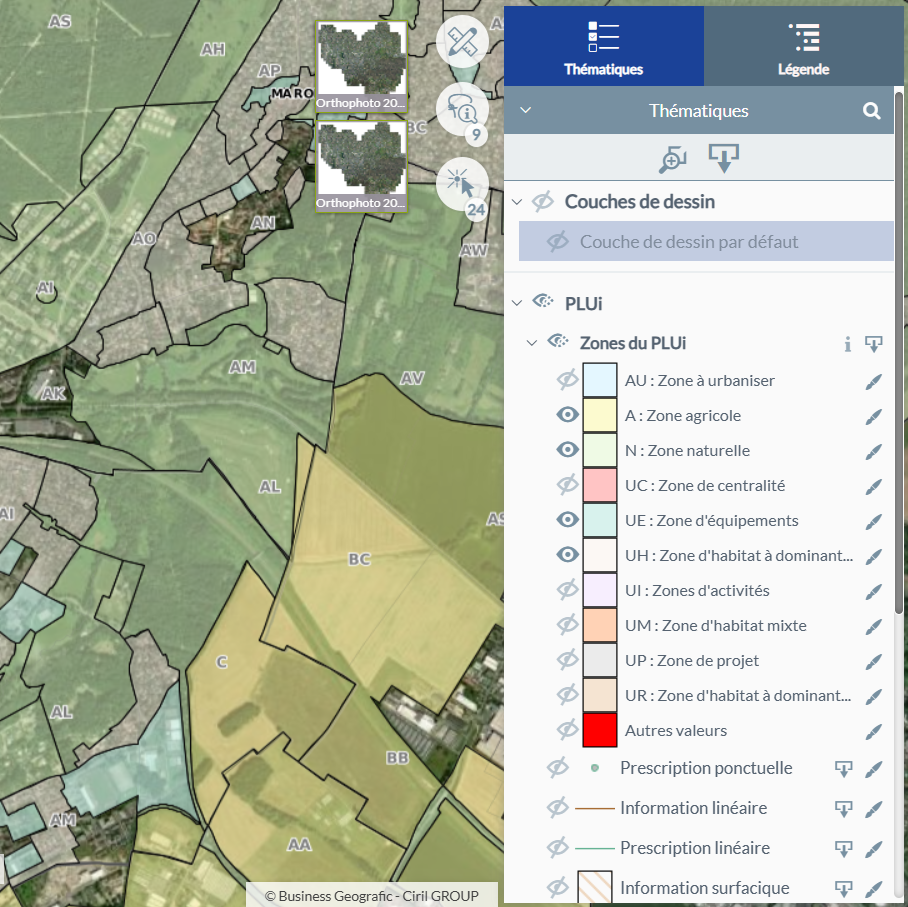Collapse the Zones du PLUi subgroup

[x=532, y=343]
